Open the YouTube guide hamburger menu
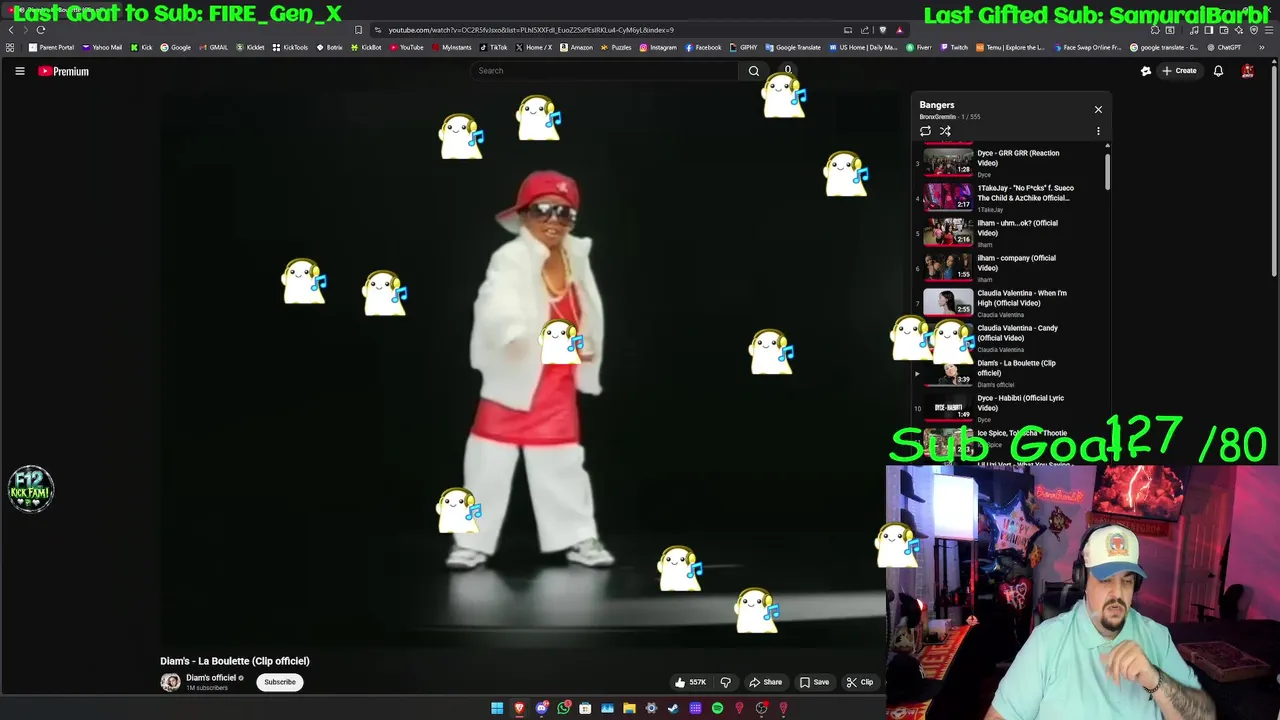Image resolution: width=1280 pixels, height=720 pixels. pos(19,71)
